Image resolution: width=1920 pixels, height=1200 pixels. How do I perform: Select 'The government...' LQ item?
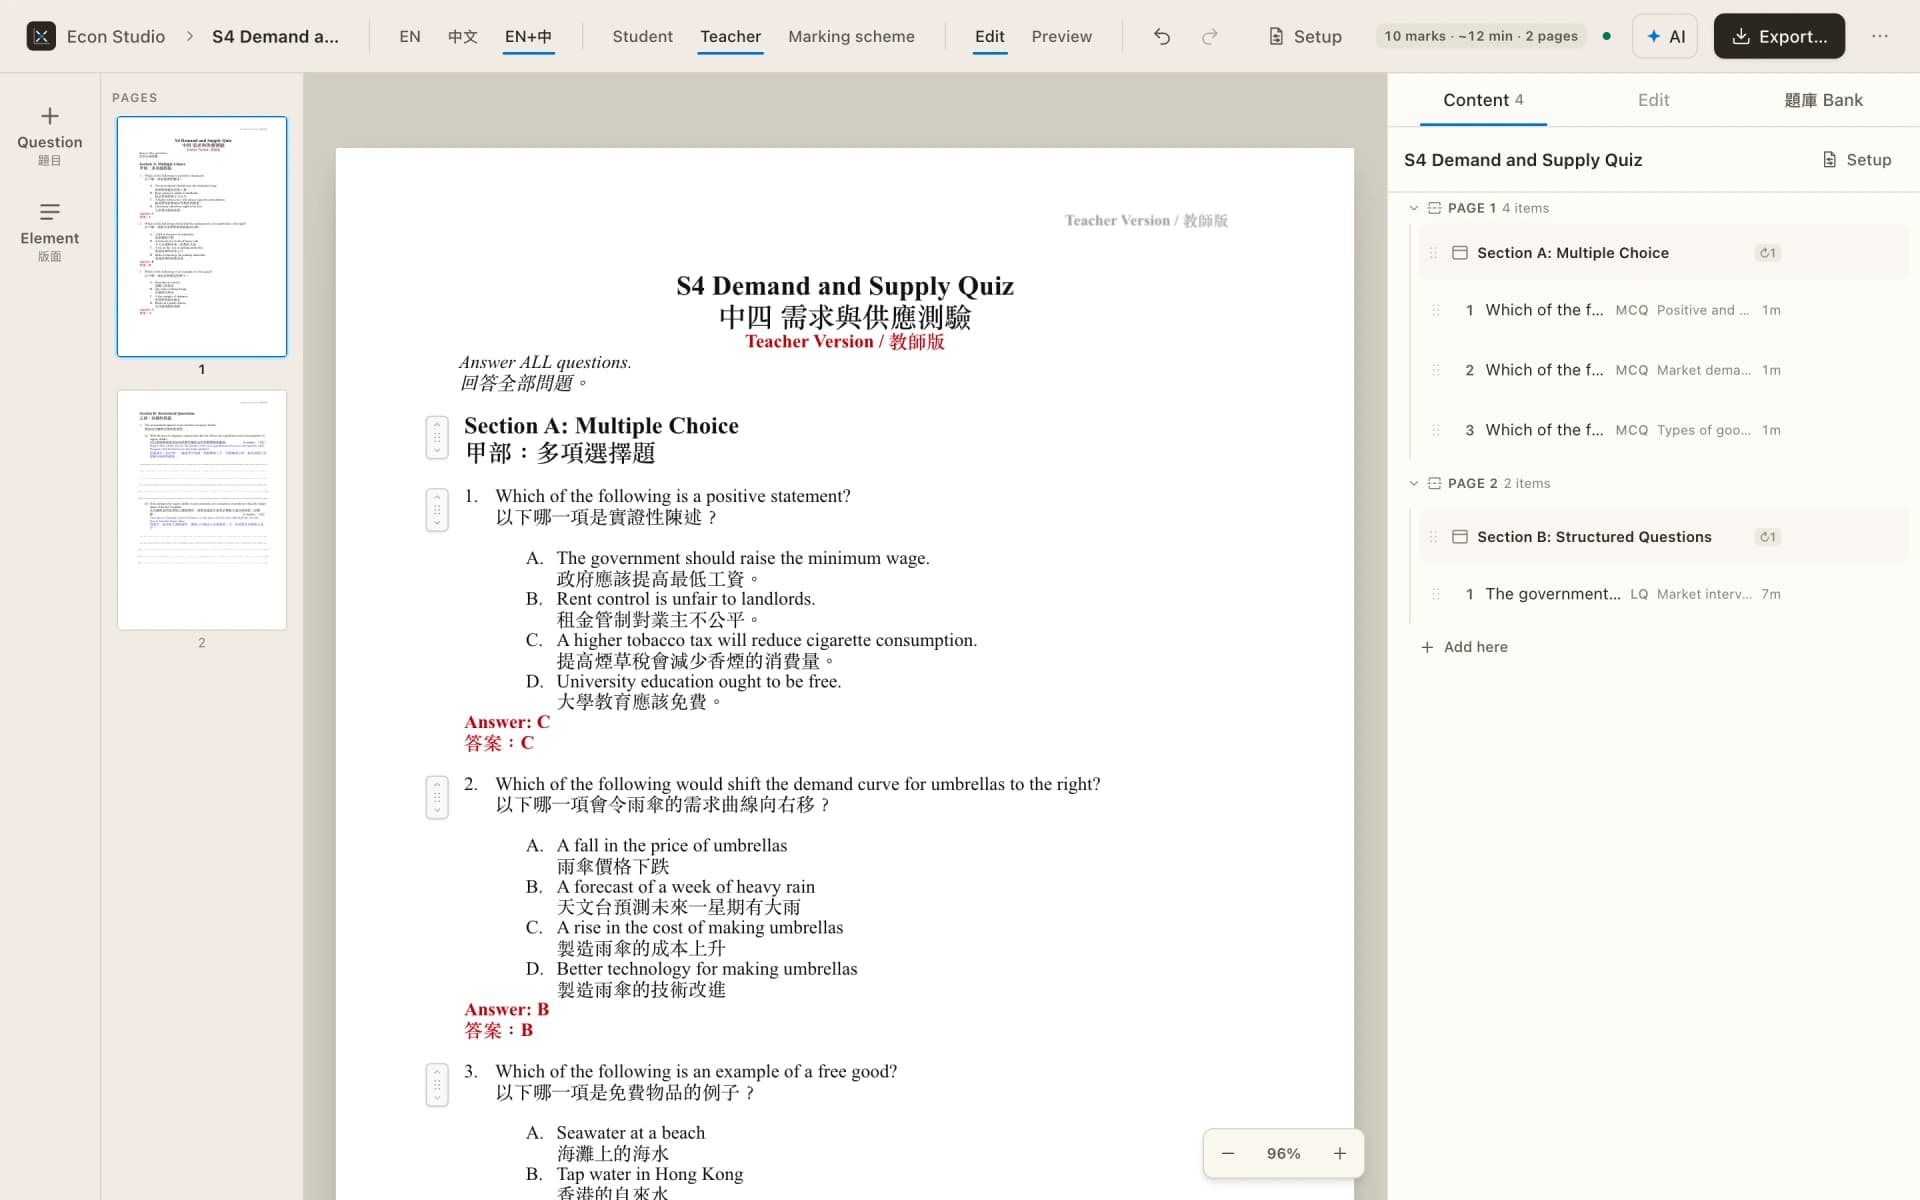(1663, 594)
